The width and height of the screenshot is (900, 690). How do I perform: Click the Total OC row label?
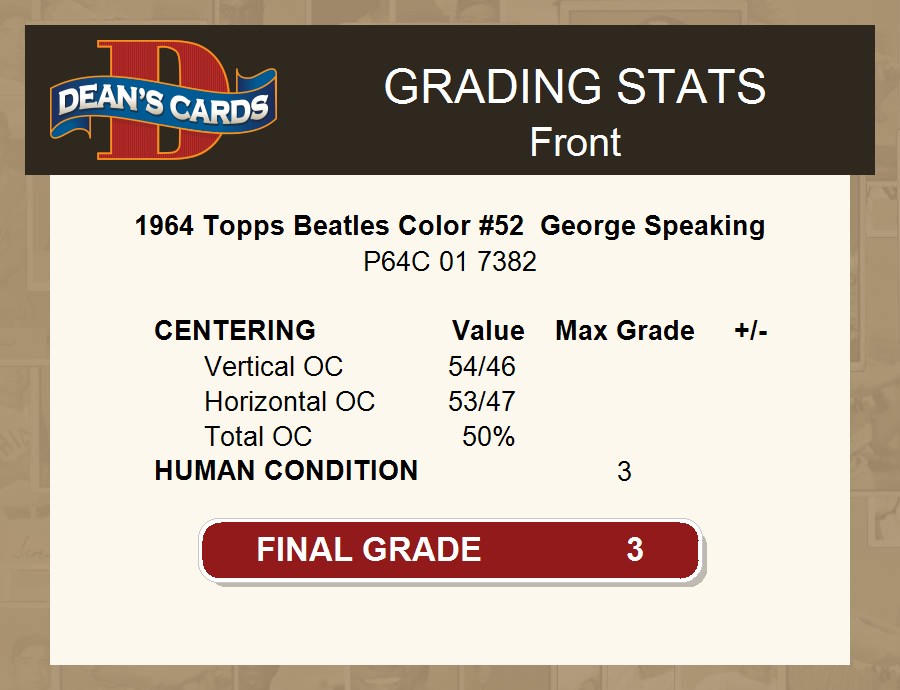pyautogui.click(x=258, y=437)
